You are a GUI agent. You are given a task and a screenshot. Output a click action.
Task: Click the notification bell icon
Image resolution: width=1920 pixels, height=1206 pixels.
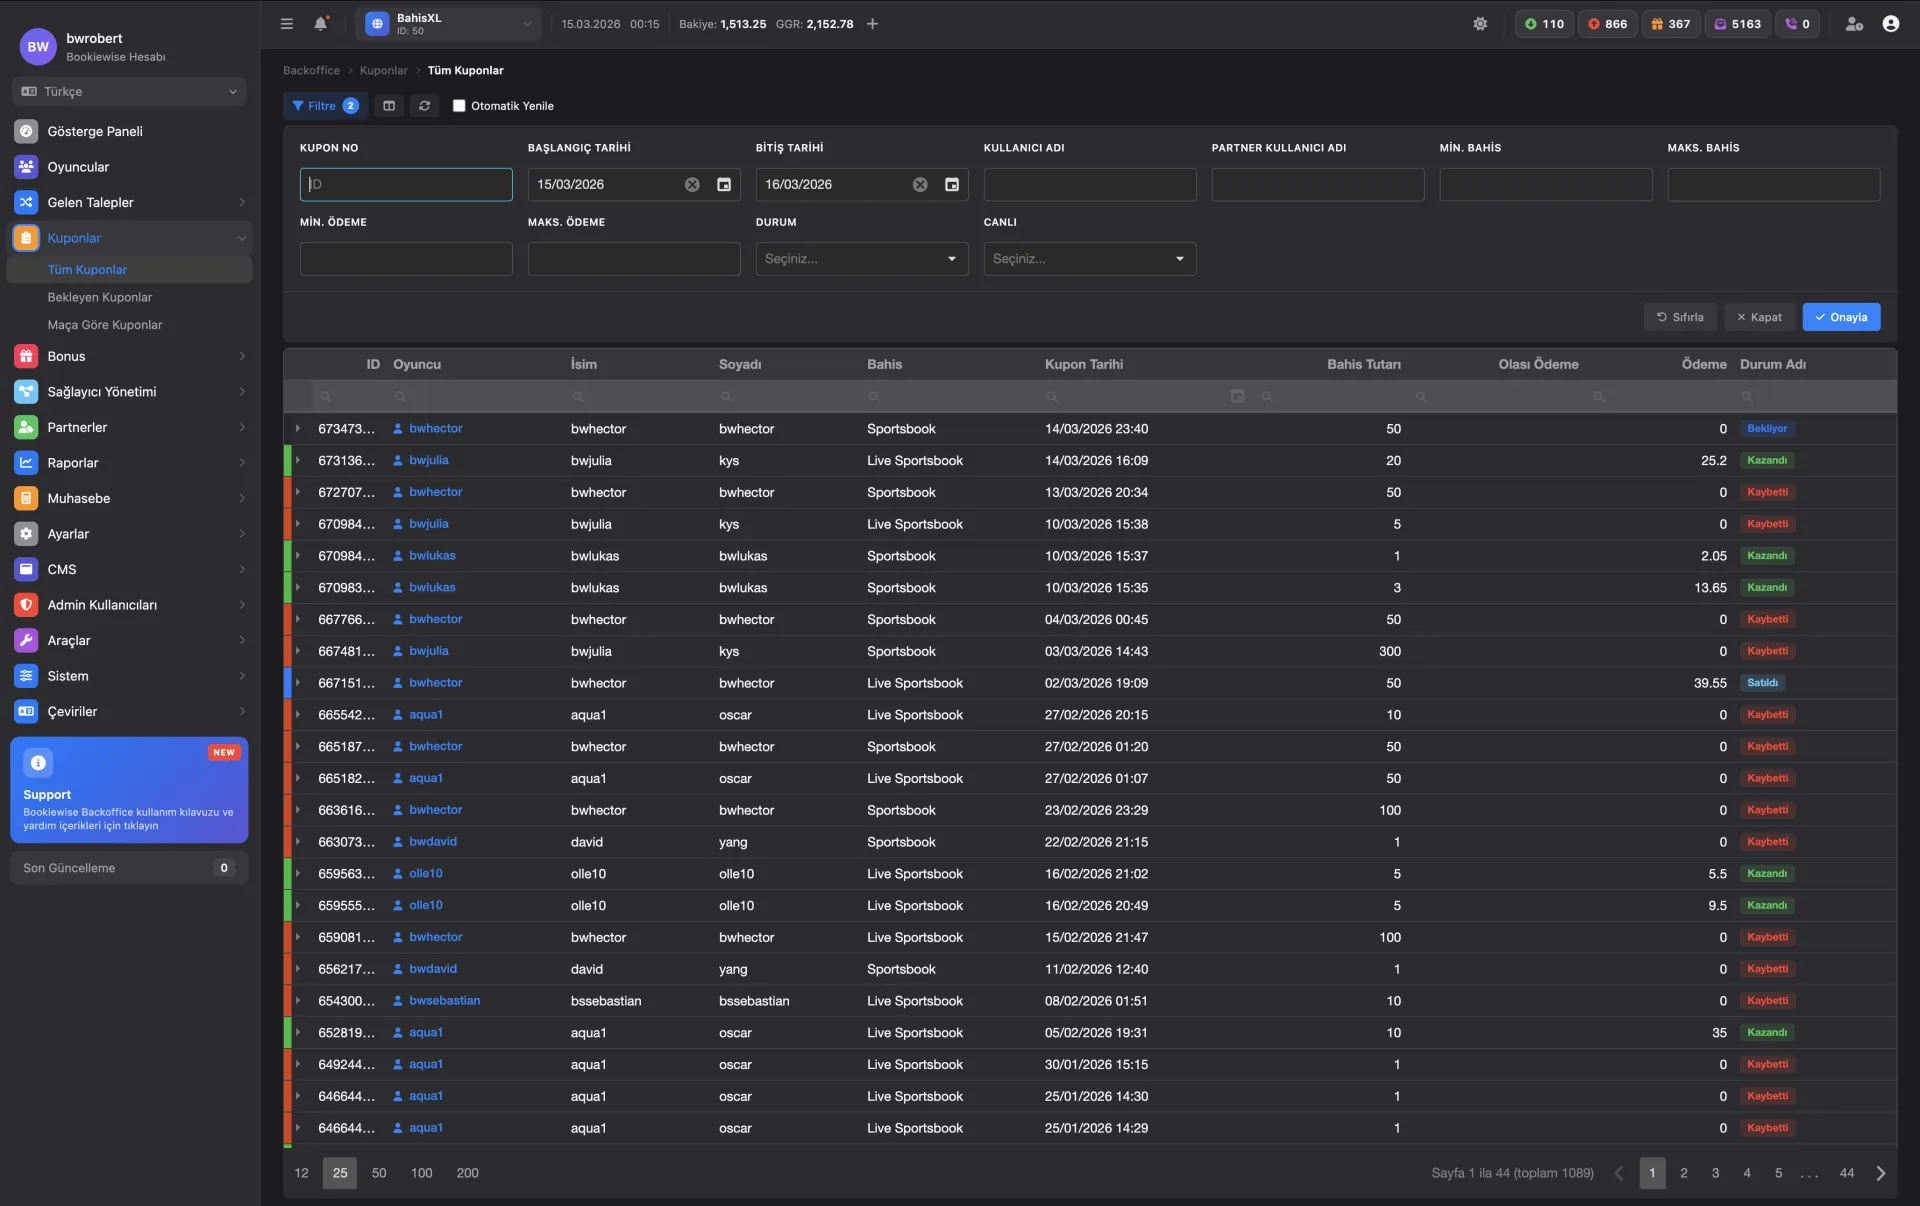point(320,24)
